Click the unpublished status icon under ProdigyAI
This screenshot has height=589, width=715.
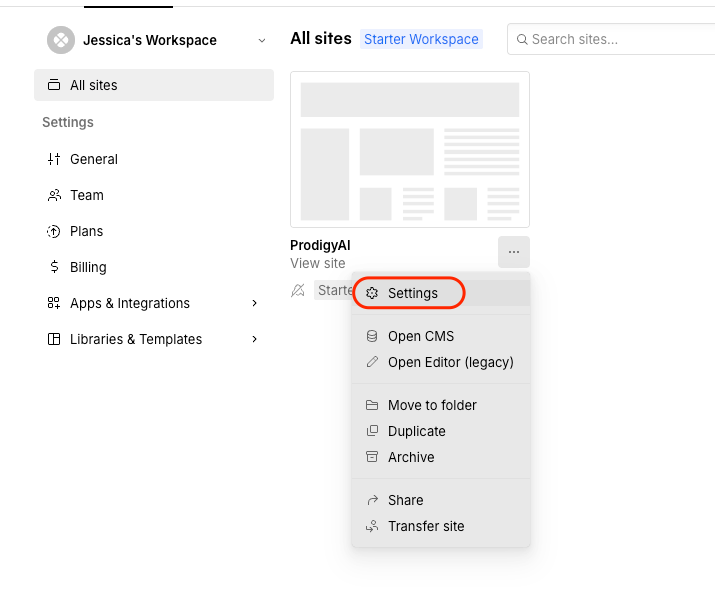(298, 290)
